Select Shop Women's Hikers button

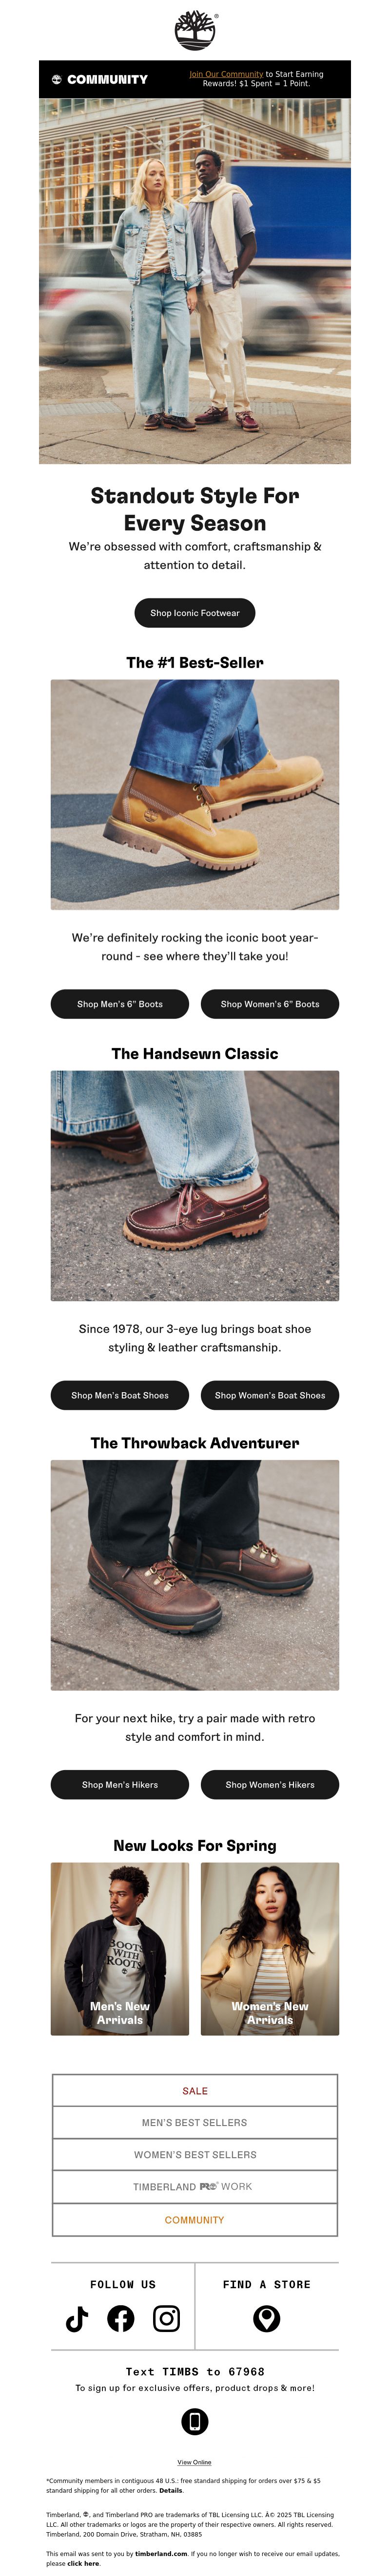point(270,1784)
